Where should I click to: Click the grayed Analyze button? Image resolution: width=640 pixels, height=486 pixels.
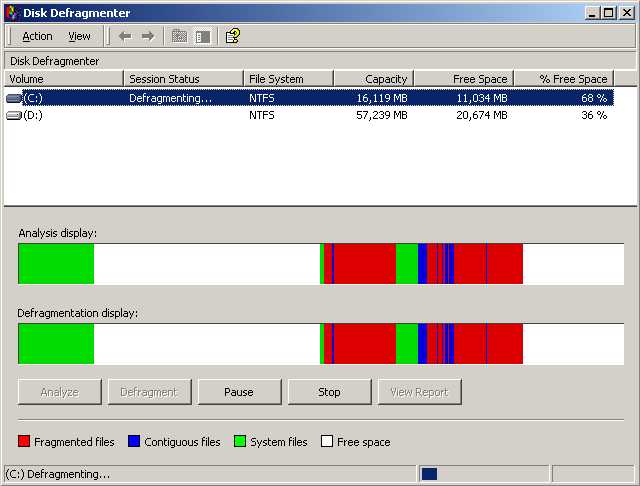click(x=60, y=392)
